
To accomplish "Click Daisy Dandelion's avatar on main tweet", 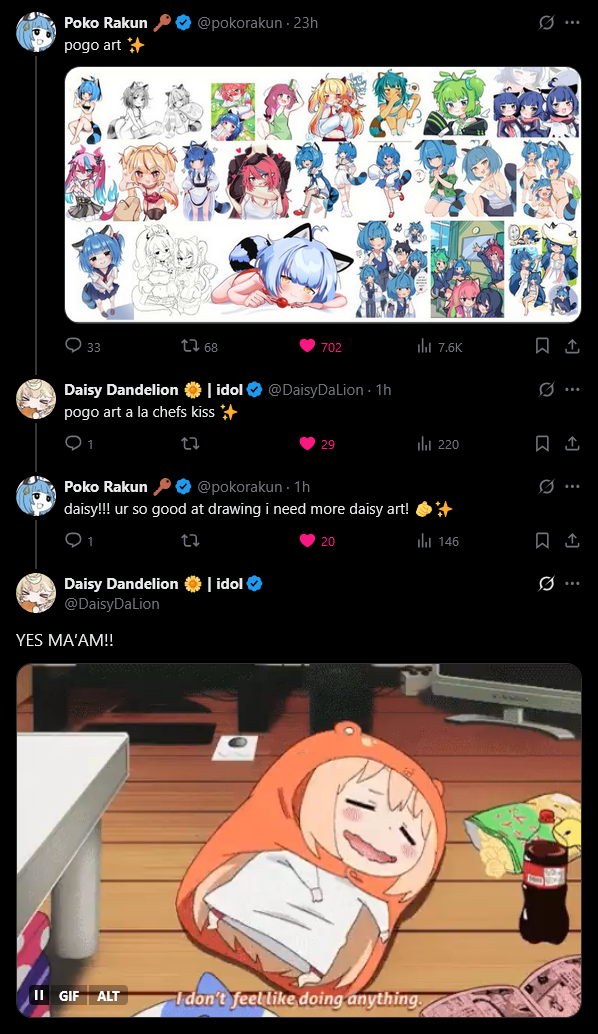I will (36, 593).
